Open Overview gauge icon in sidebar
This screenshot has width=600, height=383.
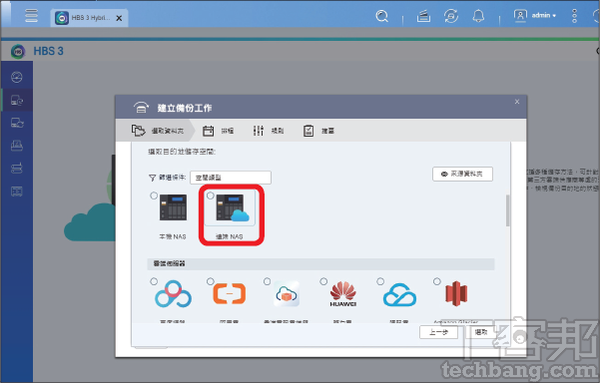point(16,77)
